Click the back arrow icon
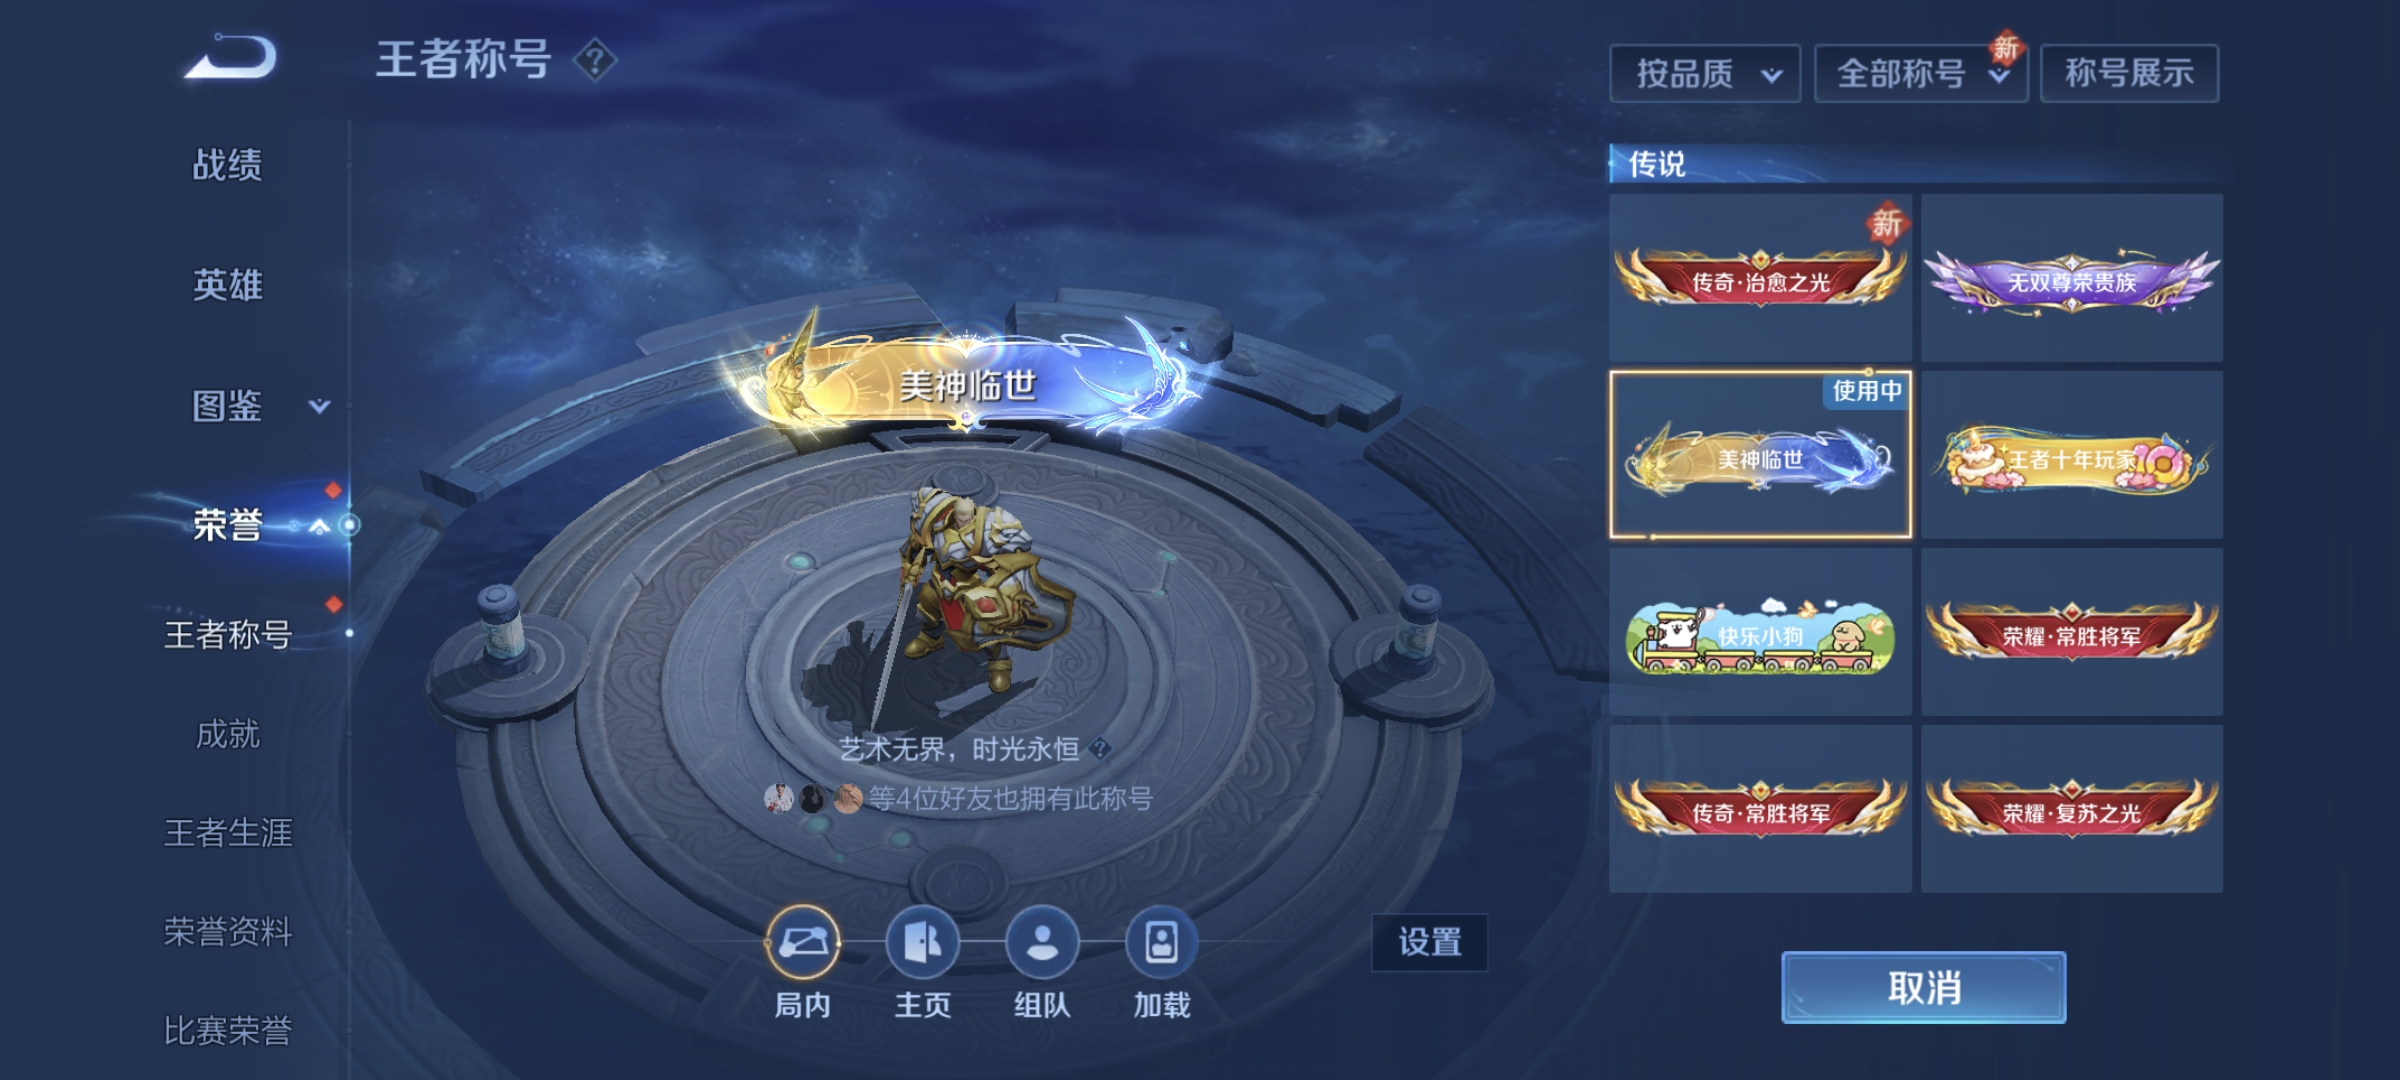The image size is (2400, 1080). (230, 57)
